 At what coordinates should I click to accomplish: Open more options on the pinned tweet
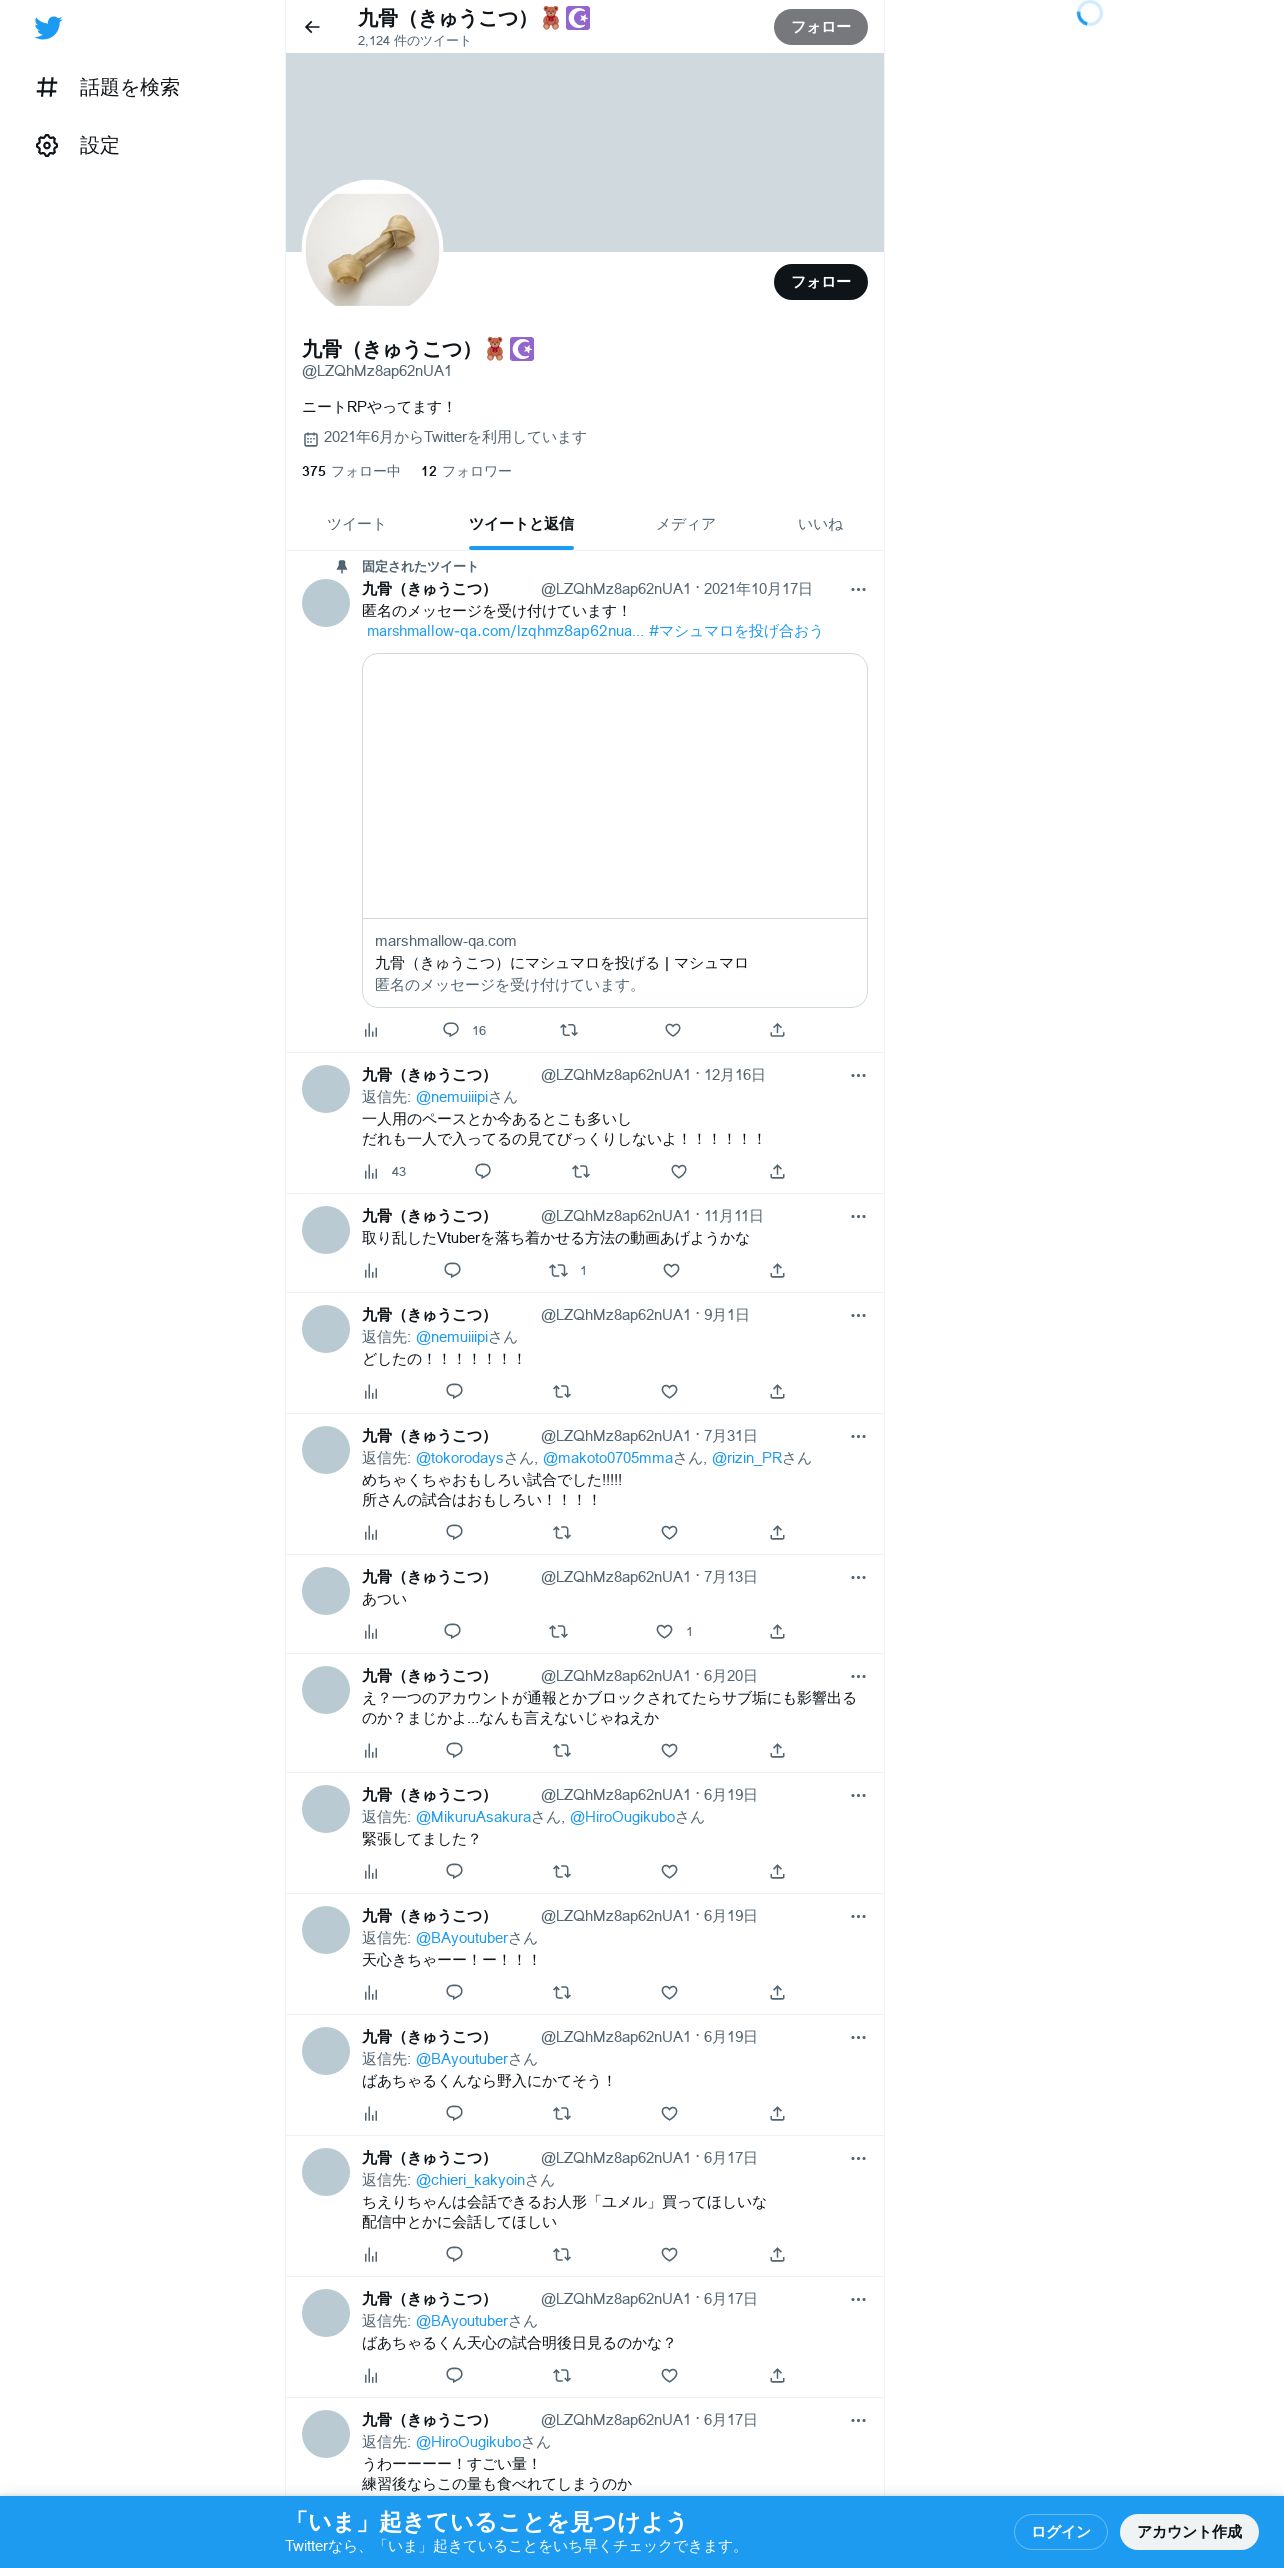pos(858,590)
